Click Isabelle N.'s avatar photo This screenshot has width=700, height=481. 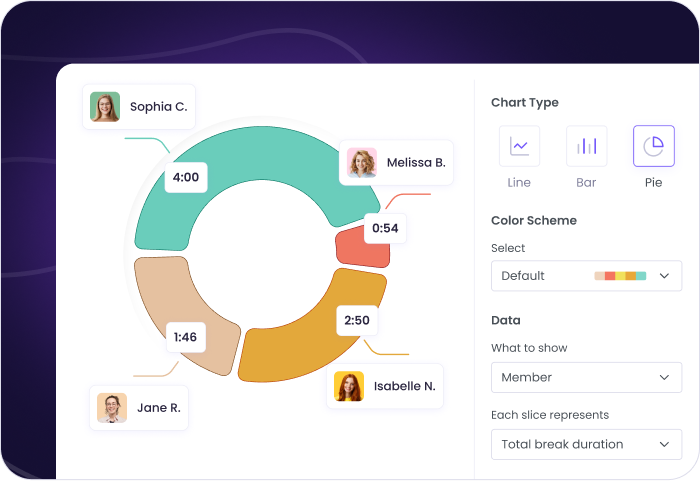coord(349,386)
